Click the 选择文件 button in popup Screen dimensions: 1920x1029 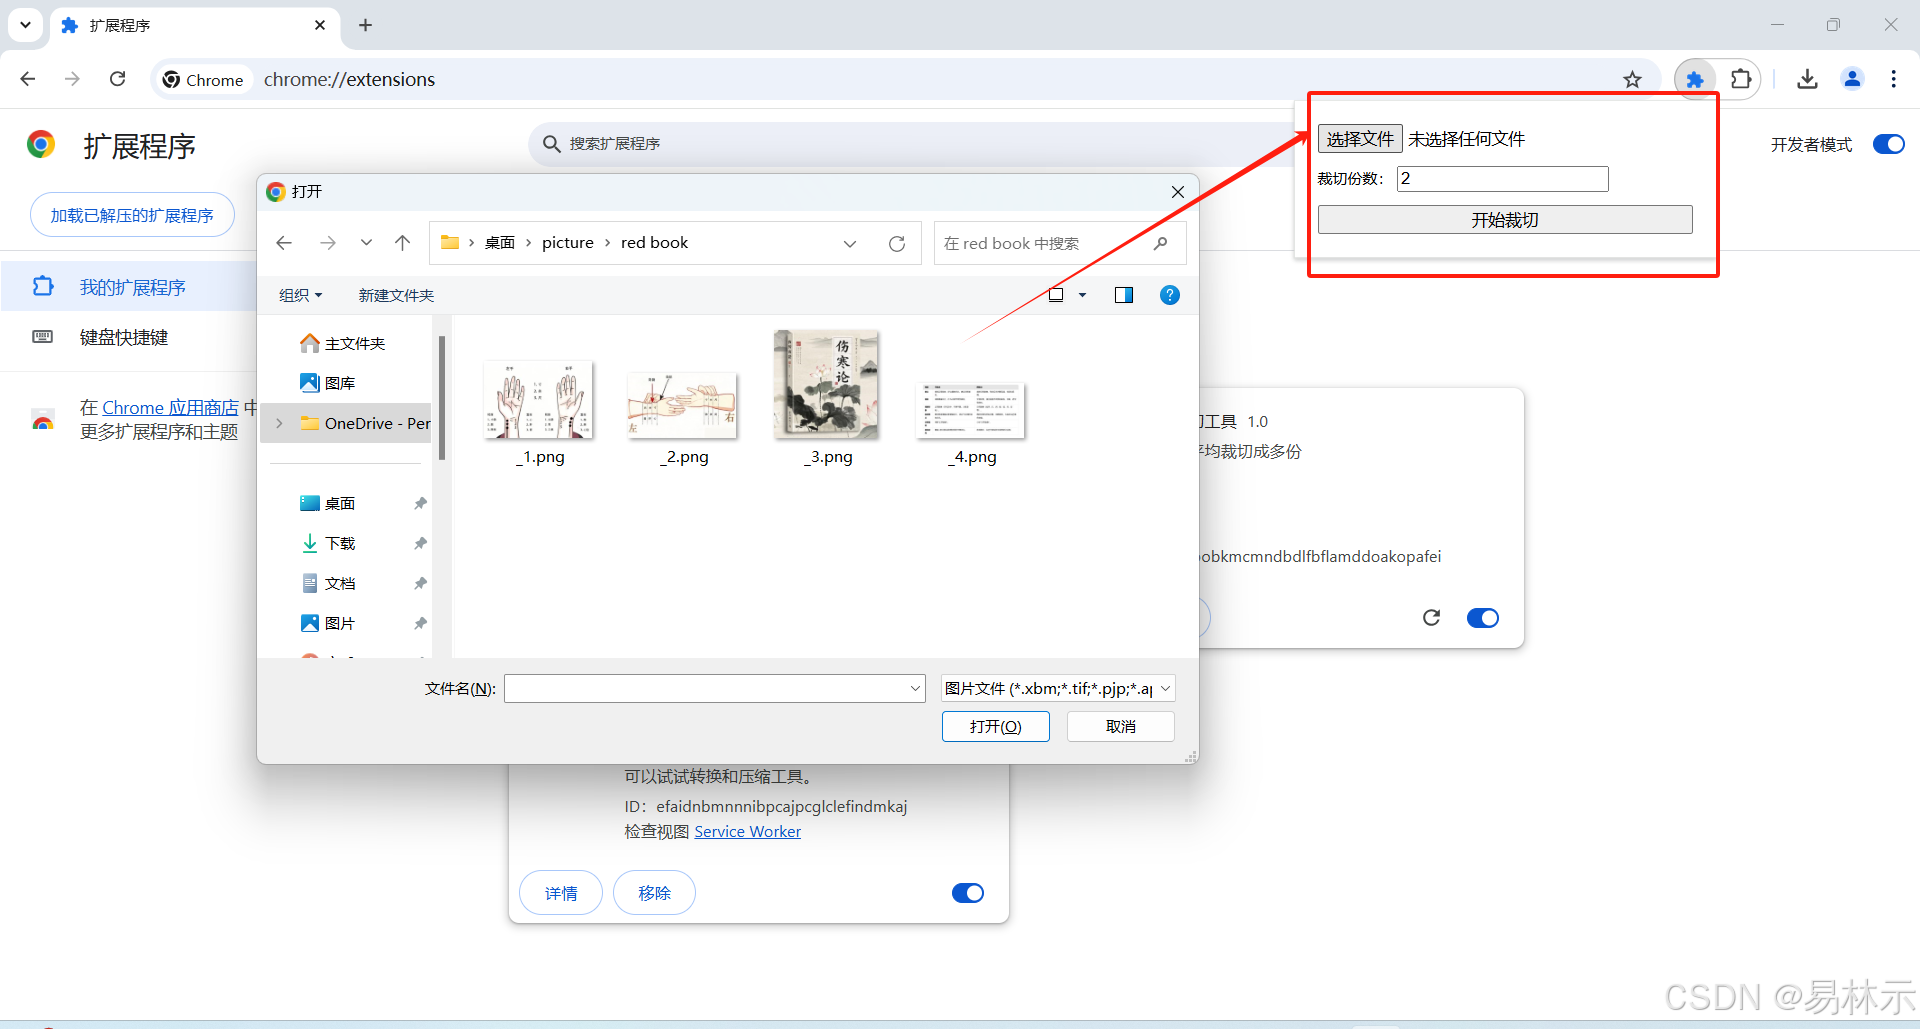pyautogui.click(x=1360, y=139)
